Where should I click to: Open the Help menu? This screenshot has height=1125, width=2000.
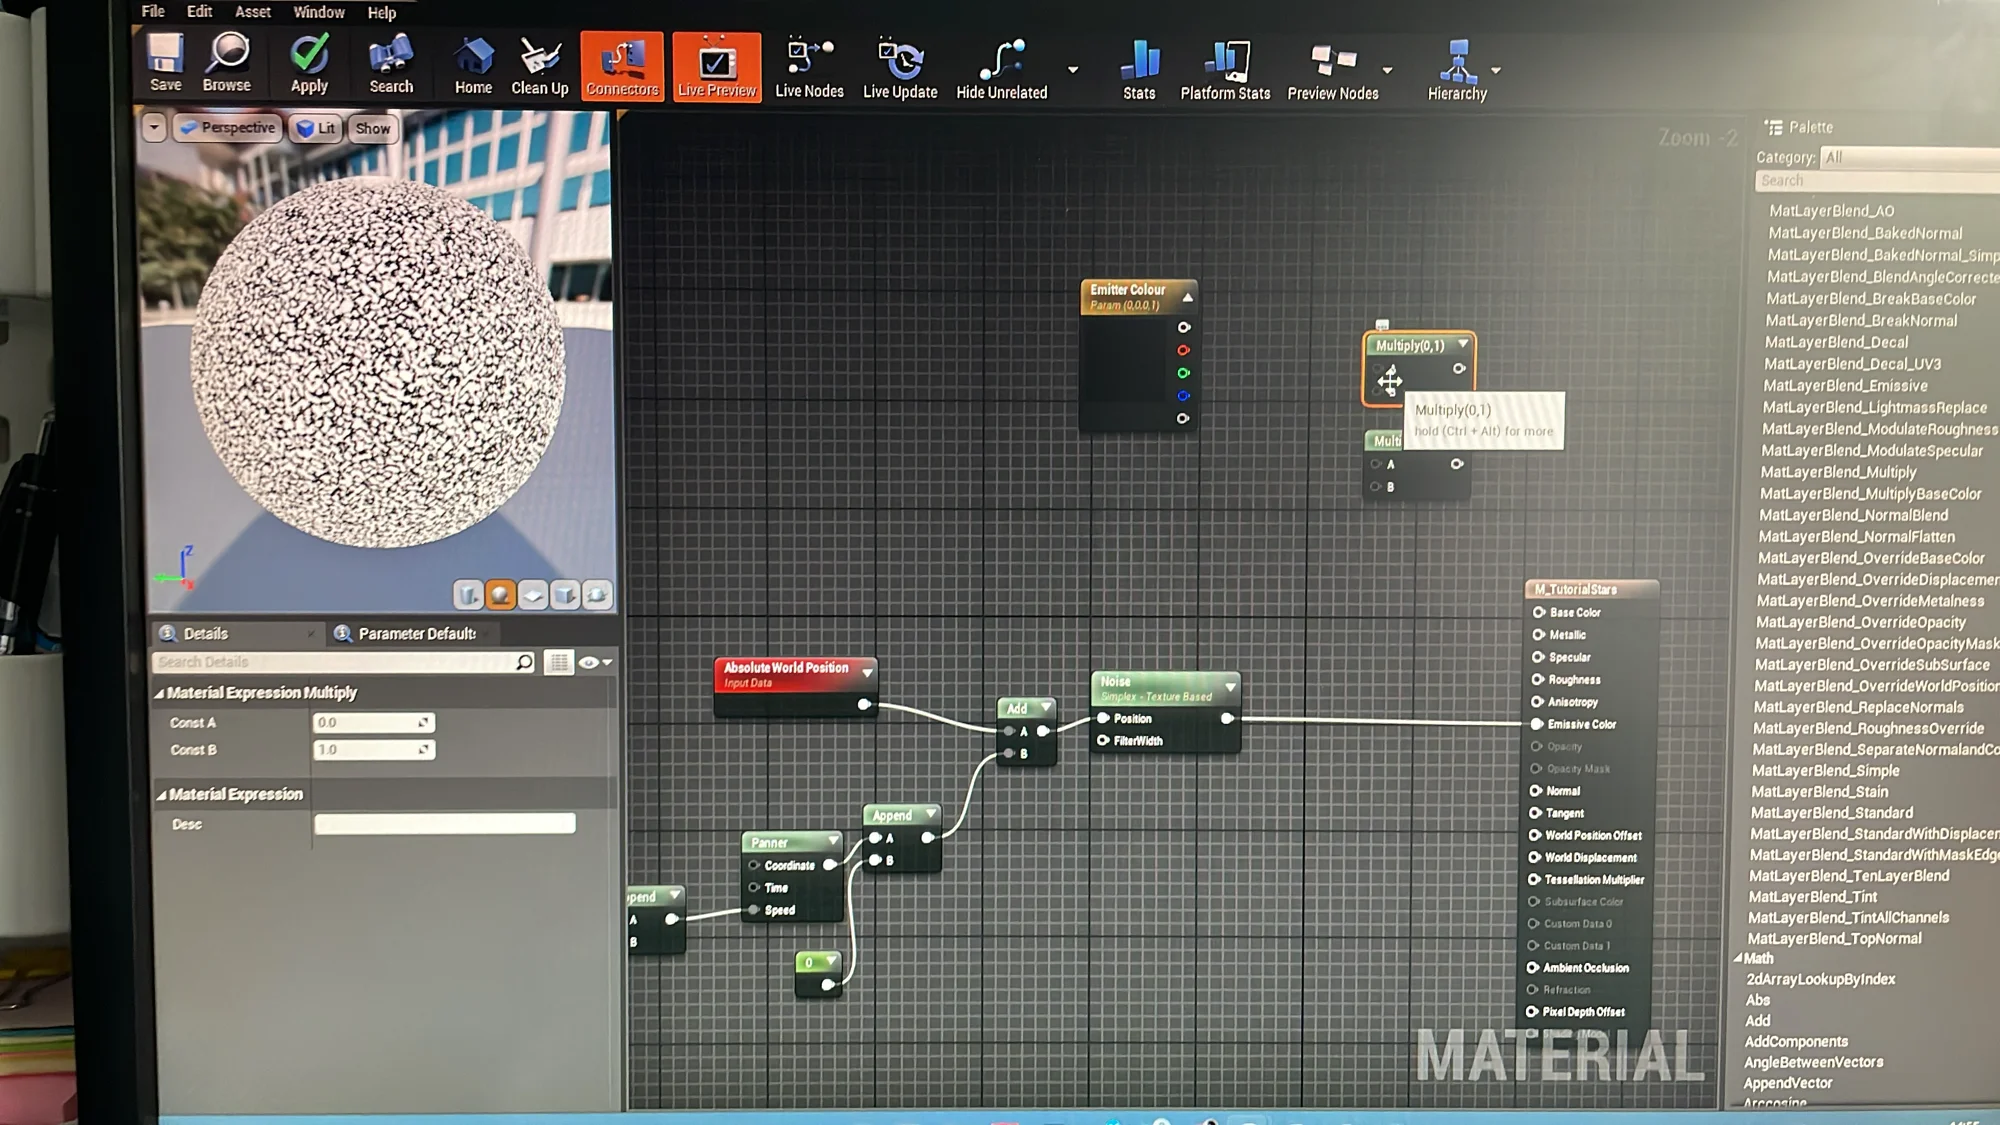click(382, 13)
